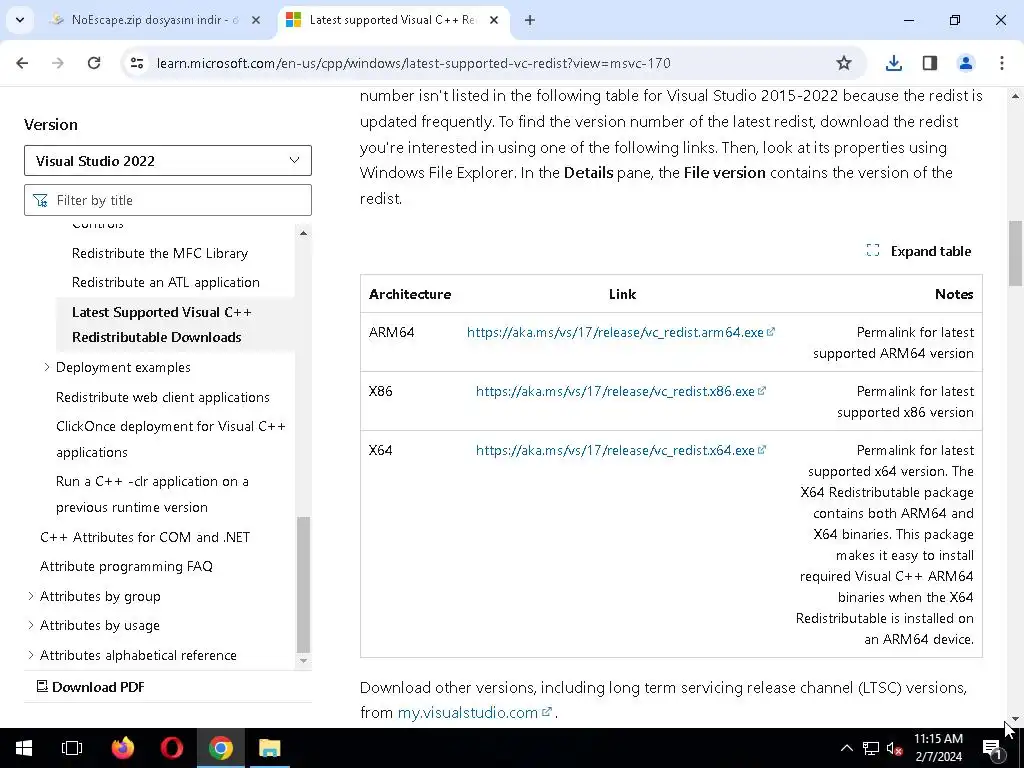Screen dimensions: 1024x768
Task: Open the notification center icon
Action: 993,748
